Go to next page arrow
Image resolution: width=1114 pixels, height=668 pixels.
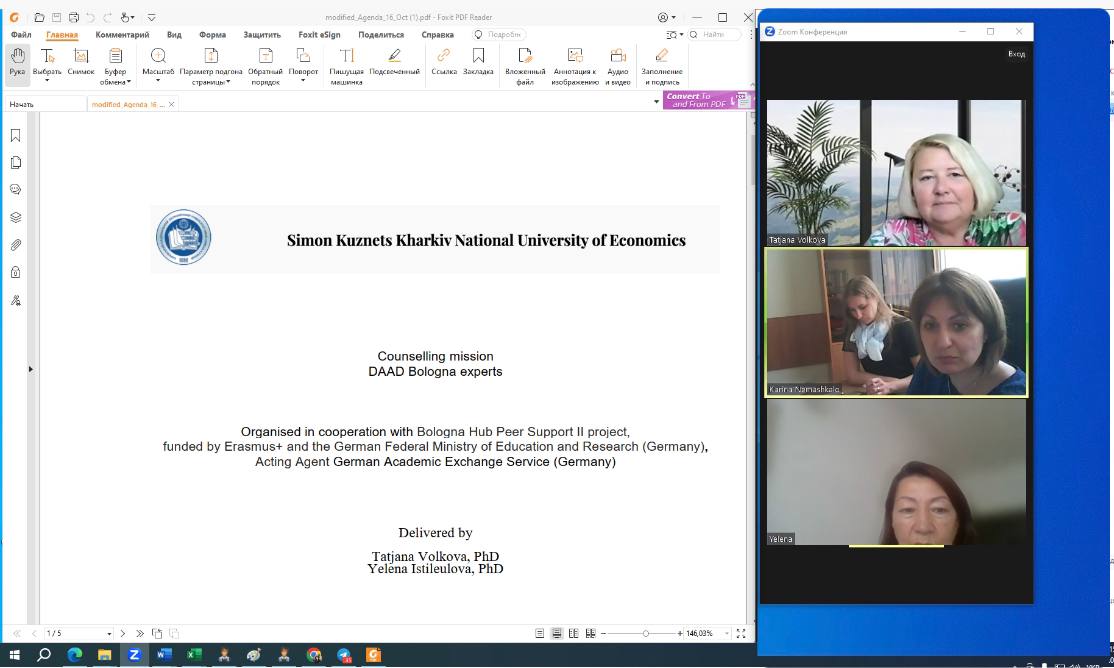click(x=123, y=633)
